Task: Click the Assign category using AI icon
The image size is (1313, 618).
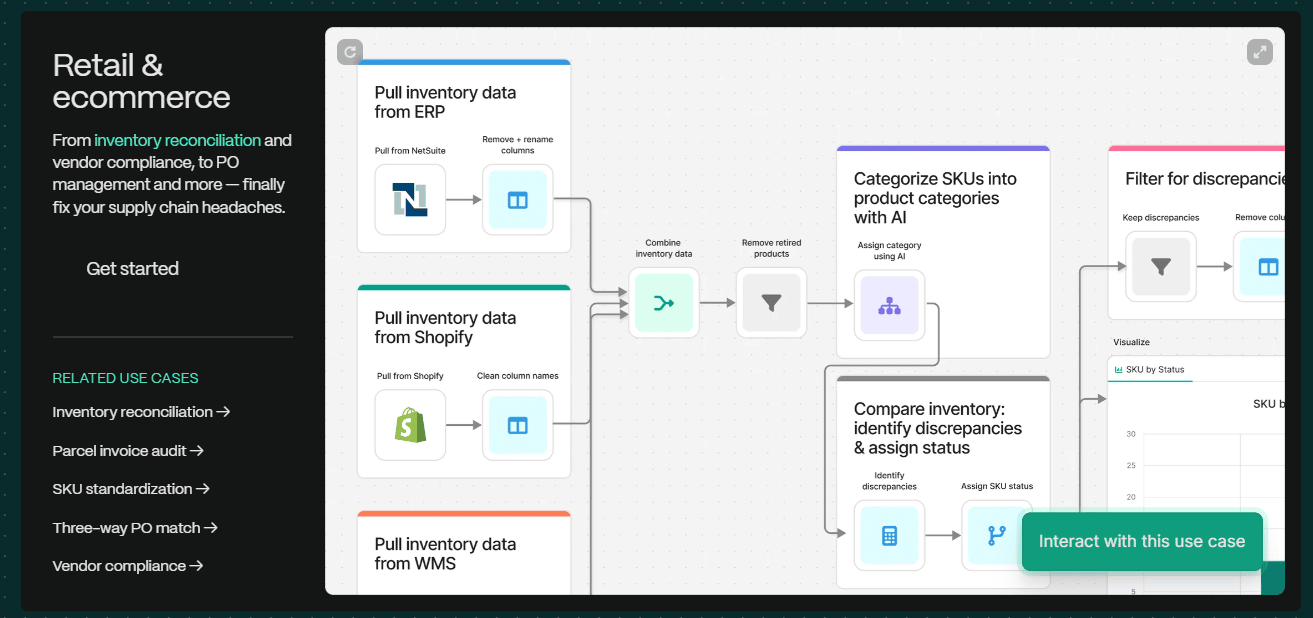Action: pos(889,305)
